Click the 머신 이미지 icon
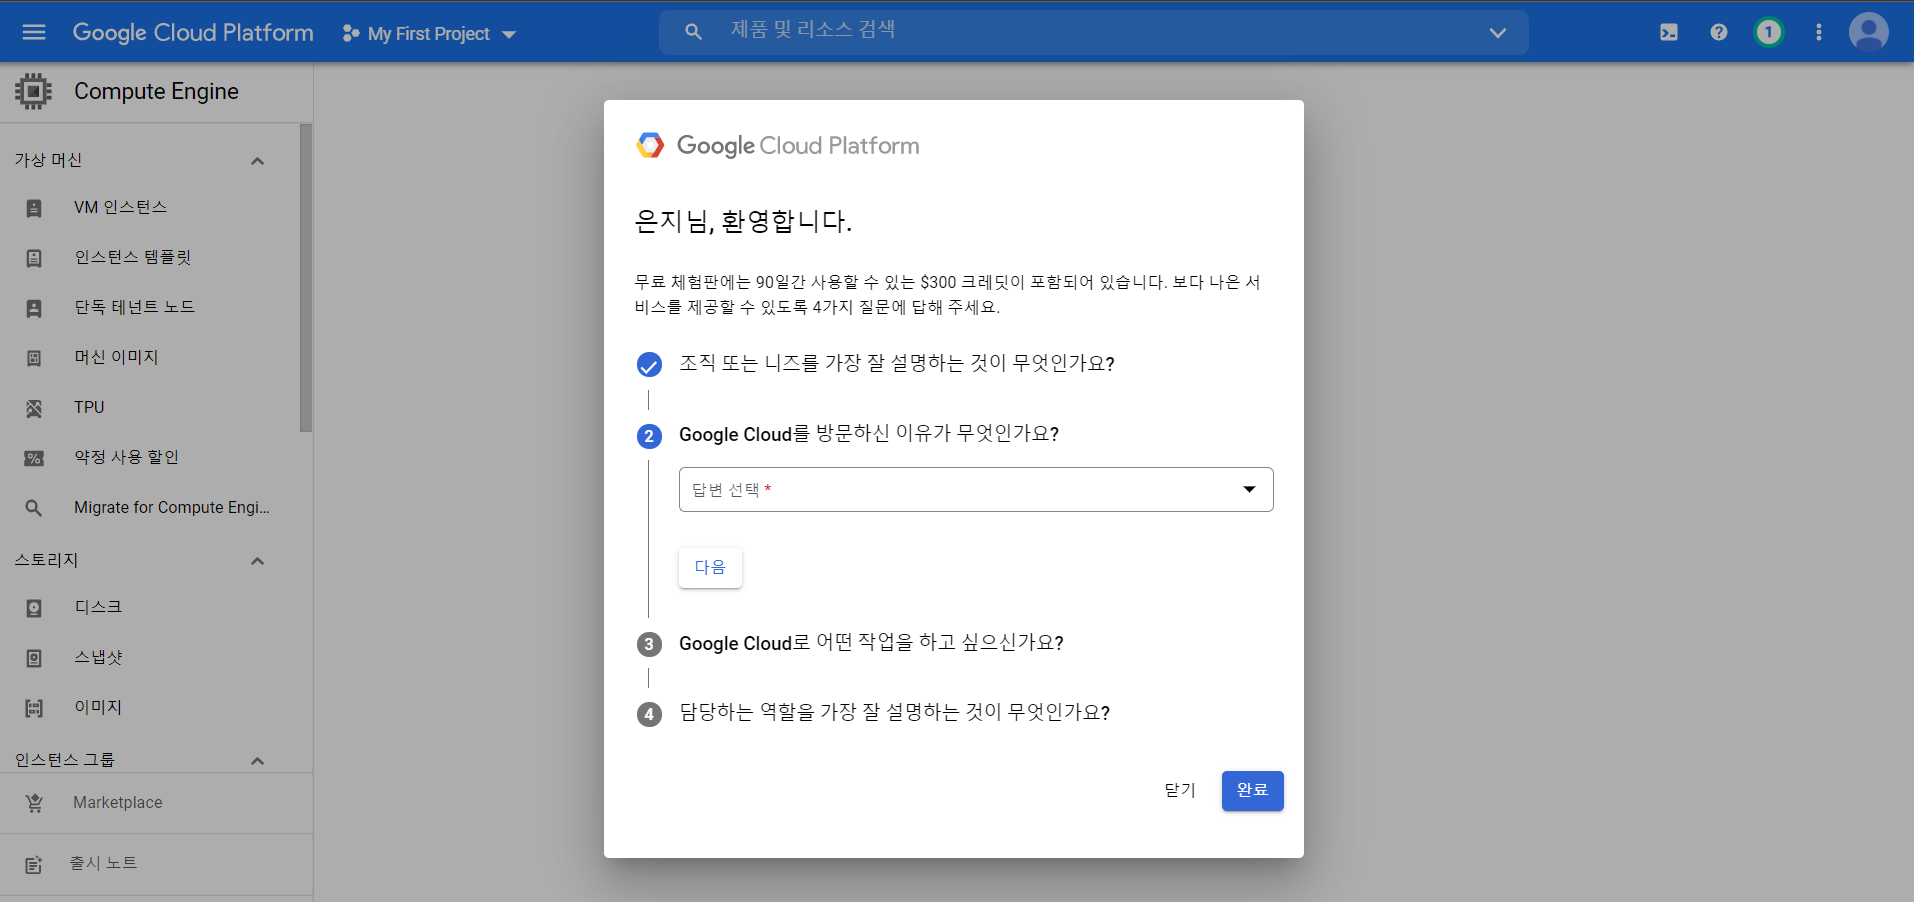Image resolution: width=1914 pixels, height=902 pixels. tap(34, 358)
